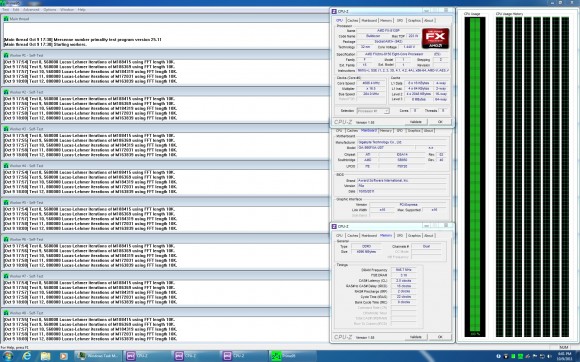Viewport: 580px width, 362px height.
Task: Click the BIOS Brand value field
Action: click(x=402, y=180)
